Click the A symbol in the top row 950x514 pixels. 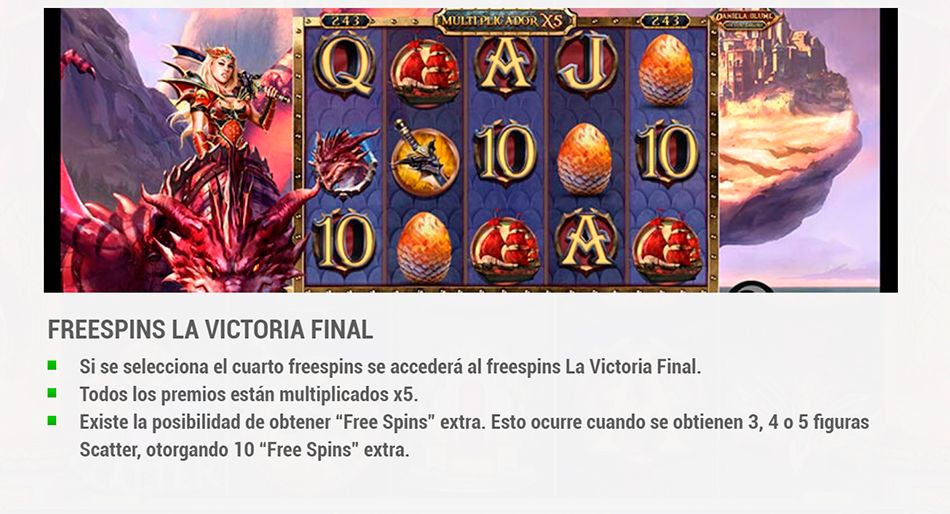click(x=505, y=67)
